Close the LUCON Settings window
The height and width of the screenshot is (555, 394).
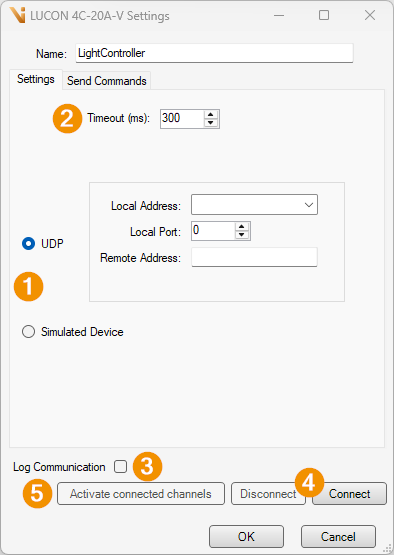(x=370, y=15)
